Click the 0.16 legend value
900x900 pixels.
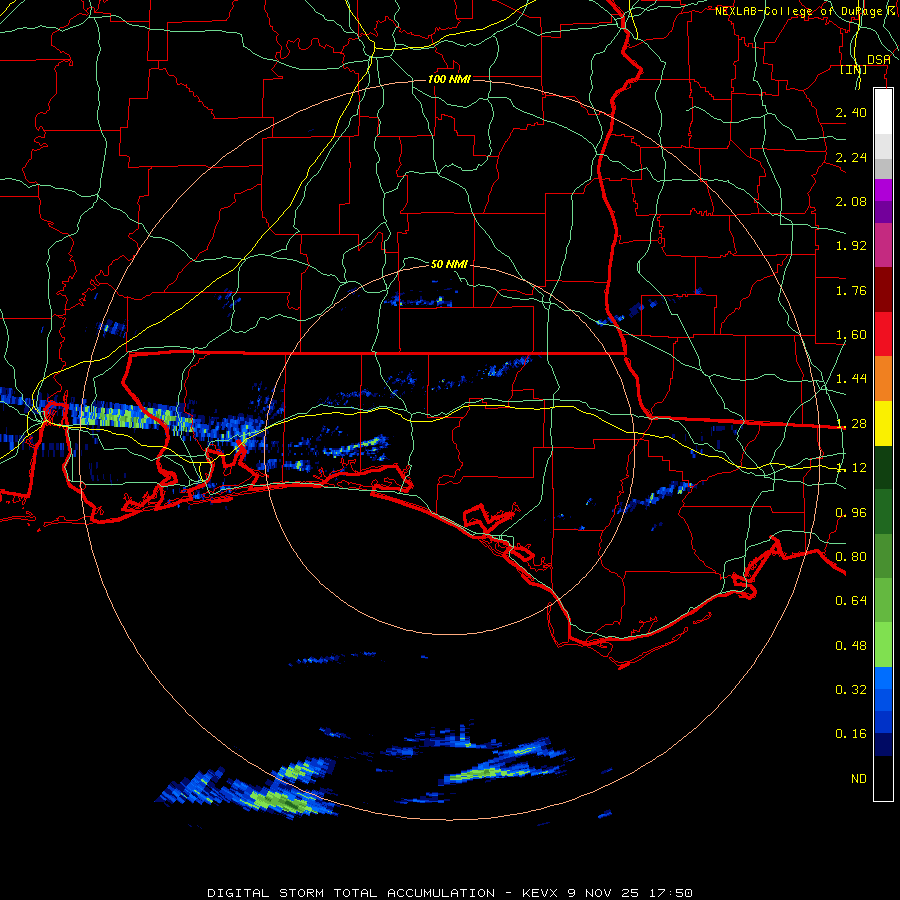click(x=851, y=734)
